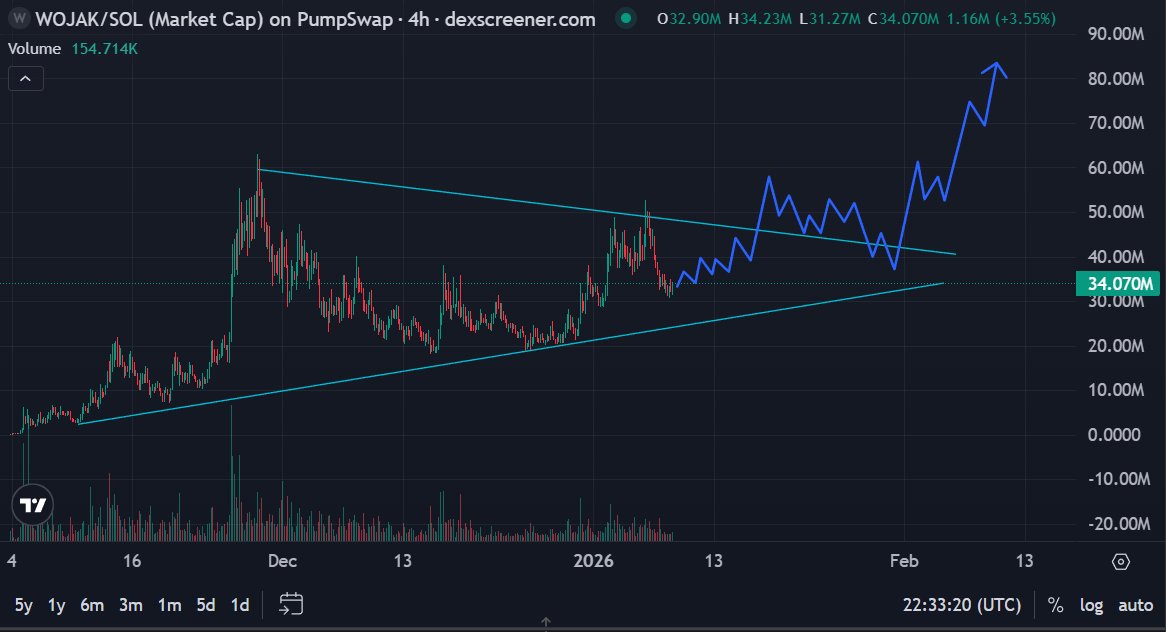1166x632 pixels.
Task: Click the 70.00M price axis label
Action: point(1116,123)
